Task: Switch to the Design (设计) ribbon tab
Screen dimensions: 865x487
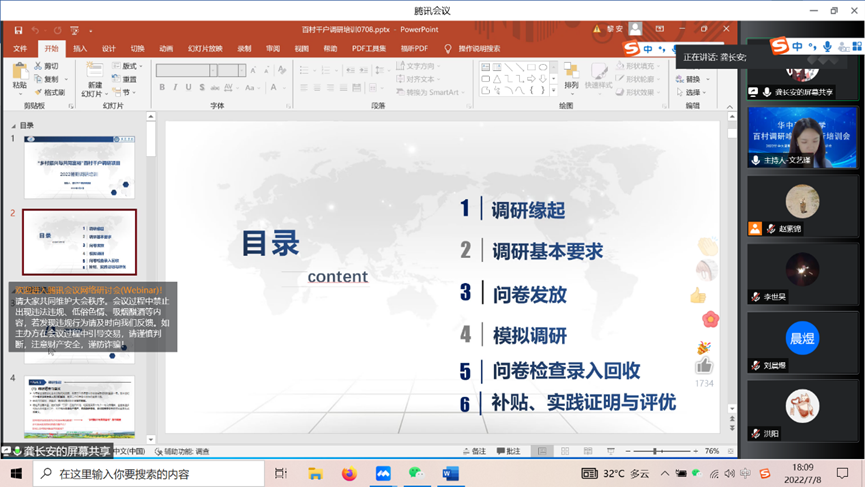Action: click(108, 48)
